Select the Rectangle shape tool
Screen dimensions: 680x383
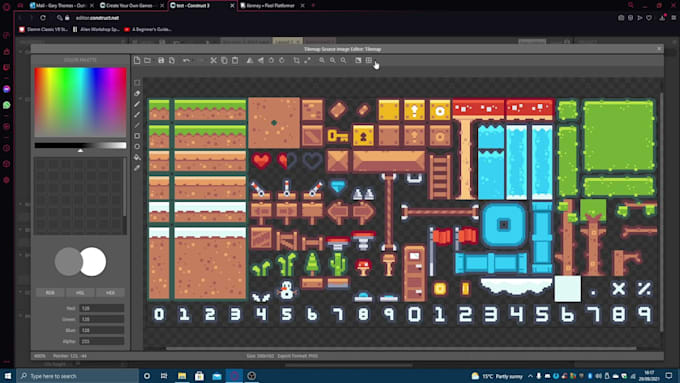[x=137, y=136]
